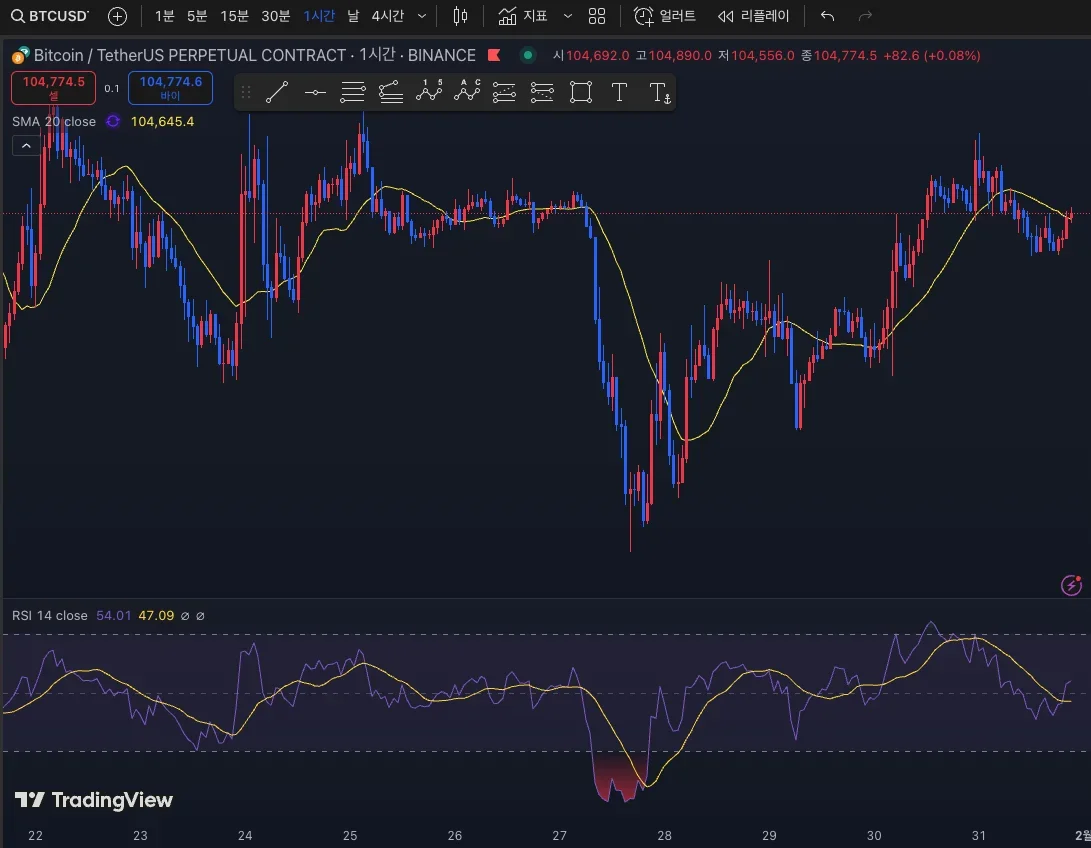1091x848 pixels.
Task: Click the lightning bolt icon
Action: pyautogui.click(x=1072, y=585)
